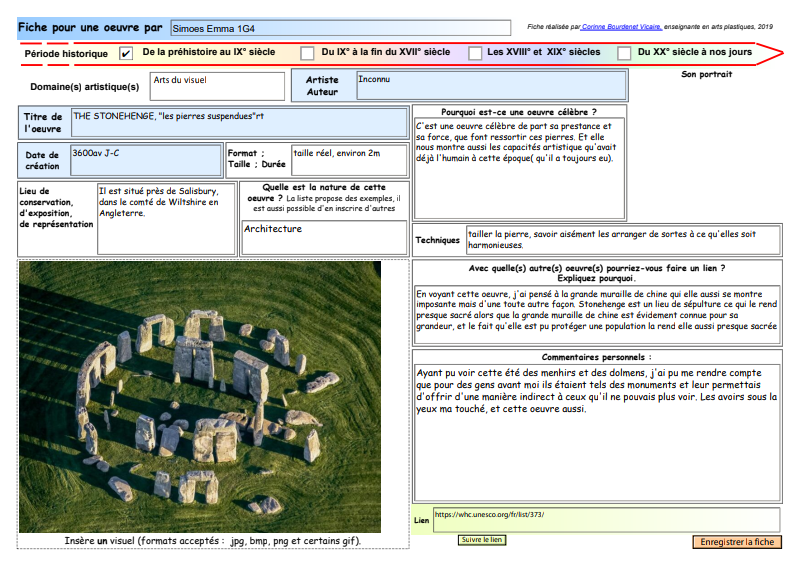Click the Pourquoi oeuvre célèbre text area
This screenshot has height=566, width=800.
pyautogui.click(x=519, y=168)
